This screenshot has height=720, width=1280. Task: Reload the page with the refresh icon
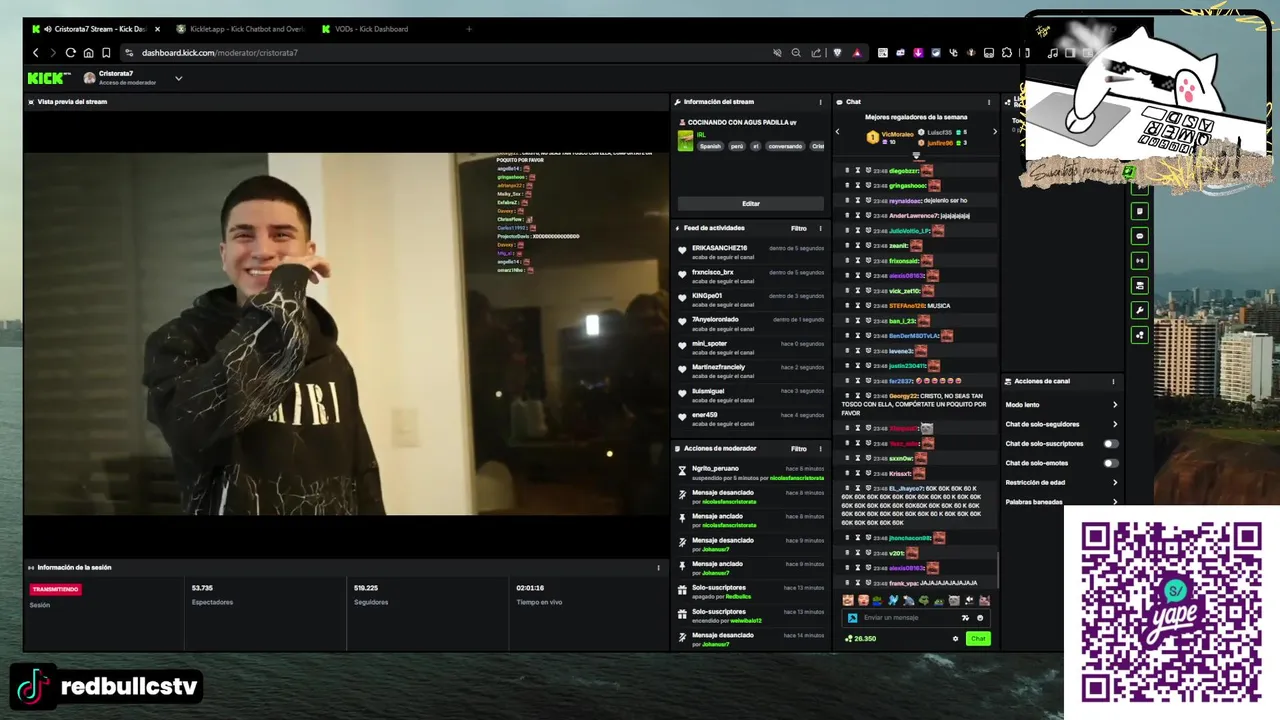coord(71,53)
